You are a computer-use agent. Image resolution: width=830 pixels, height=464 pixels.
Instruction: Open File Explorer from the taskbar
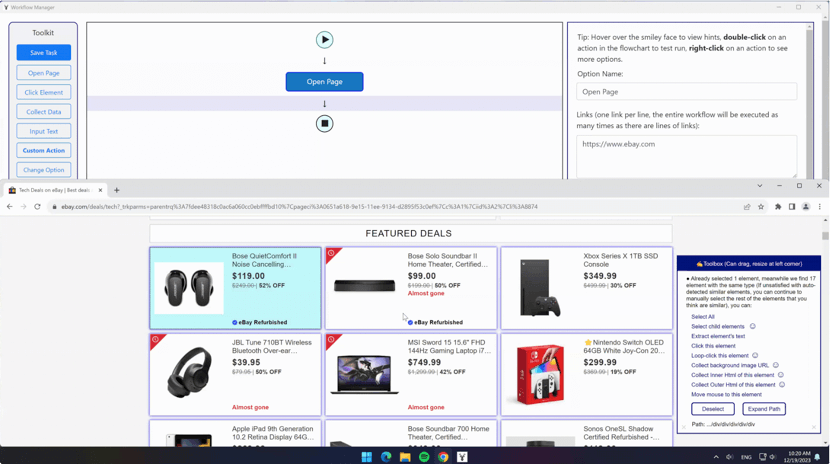point(405,457)
